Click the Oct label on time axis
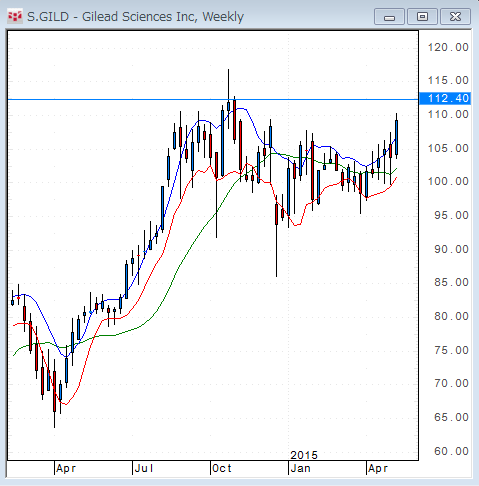The width and height of the screenshot is (479, 486). pos(222,468)
